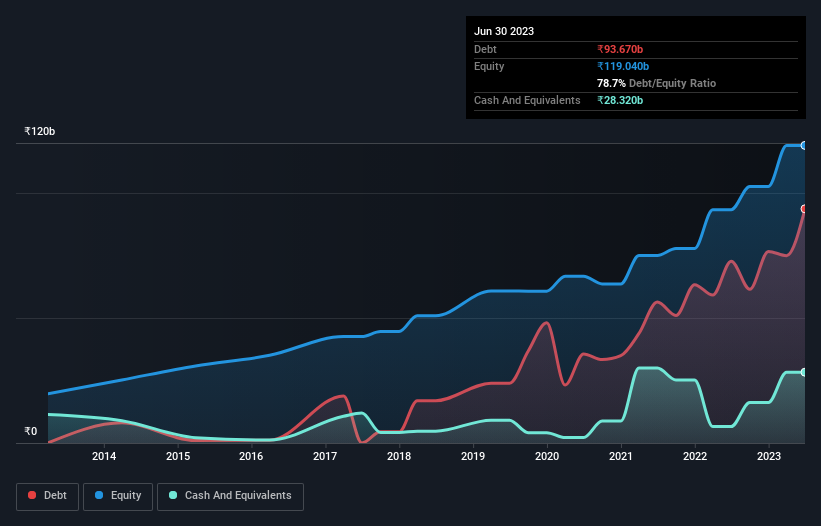
Task: Click the ₹120b y-axis label
Action: point(40,131)
